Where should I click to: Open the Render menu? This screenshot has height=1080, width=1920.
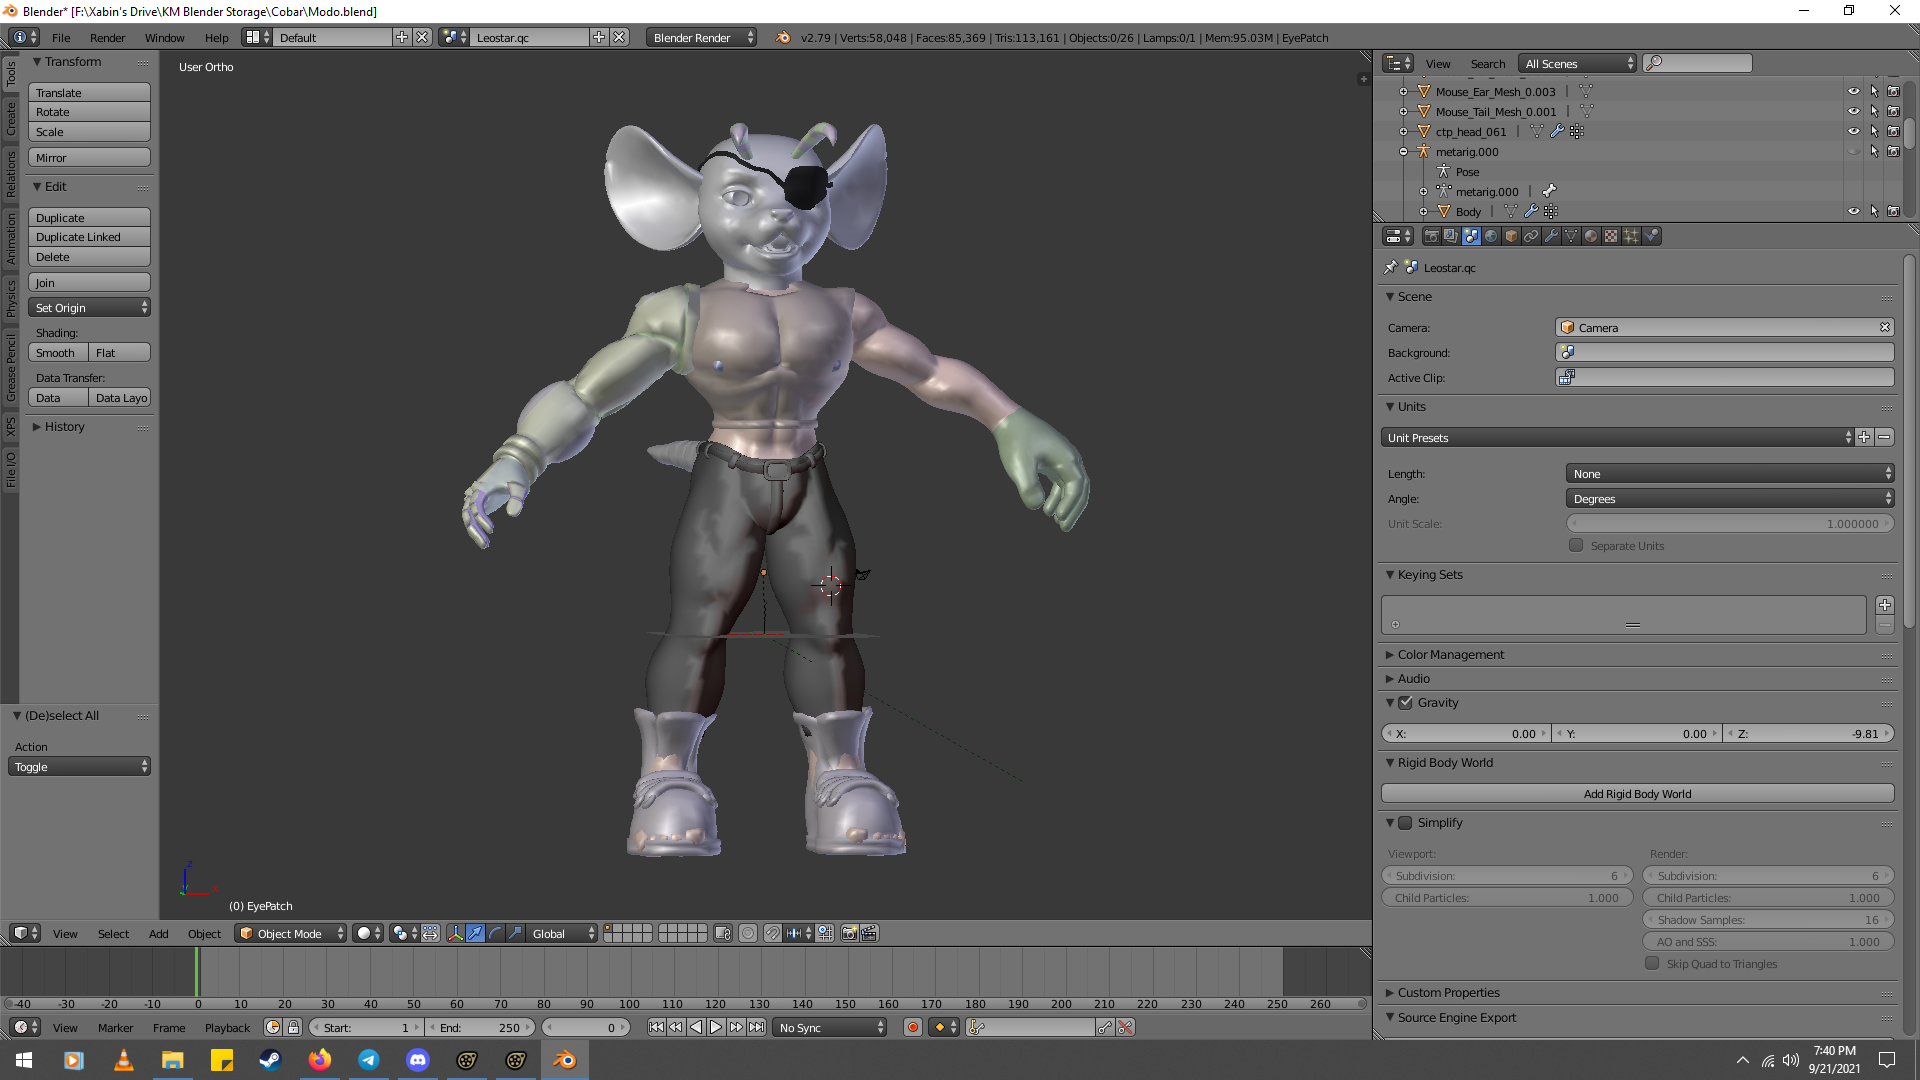(x=107, y=37)
